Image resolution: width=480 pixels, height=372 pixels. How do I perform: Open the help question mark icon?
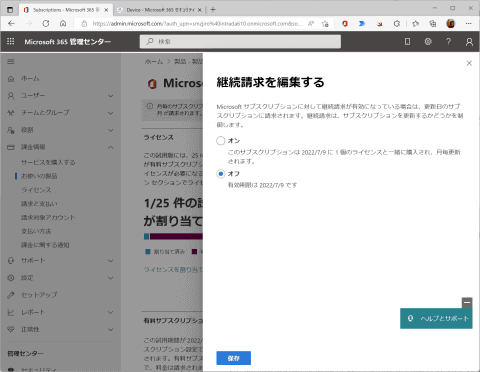(x=449, y=41)
